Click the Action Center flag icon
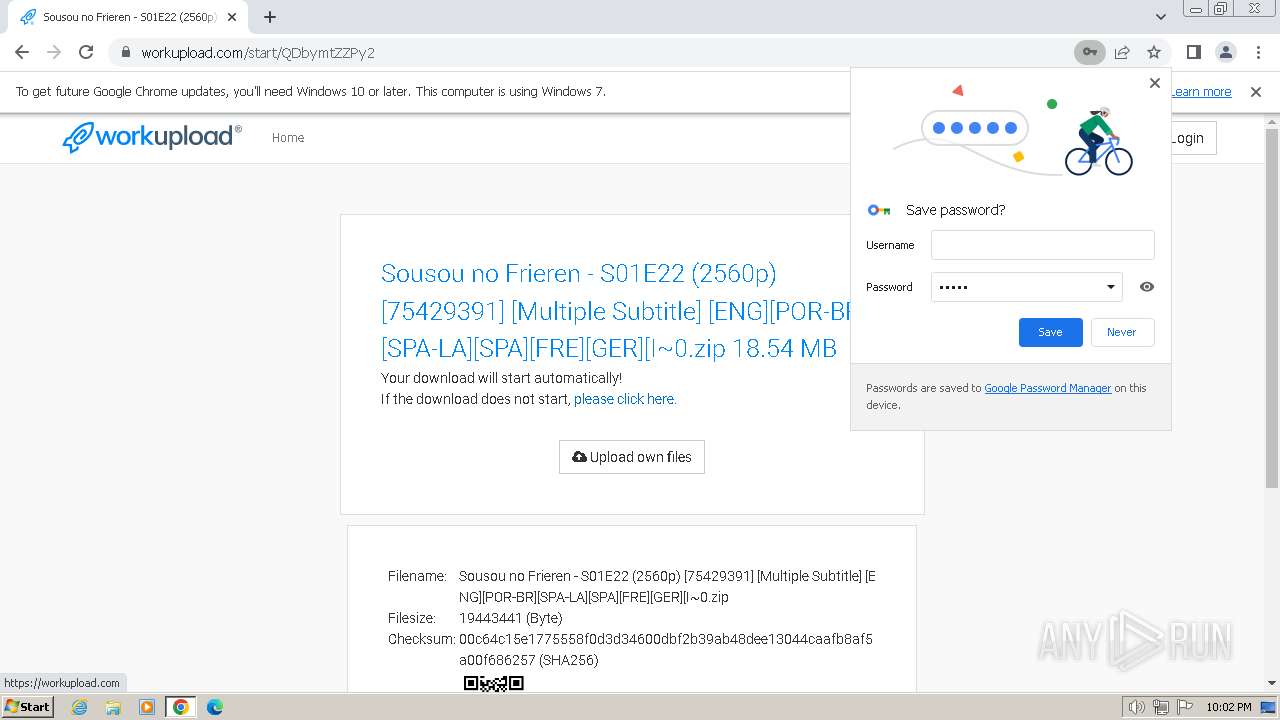The width and height of the screenshot is (1280, 720). (1185, 707)
